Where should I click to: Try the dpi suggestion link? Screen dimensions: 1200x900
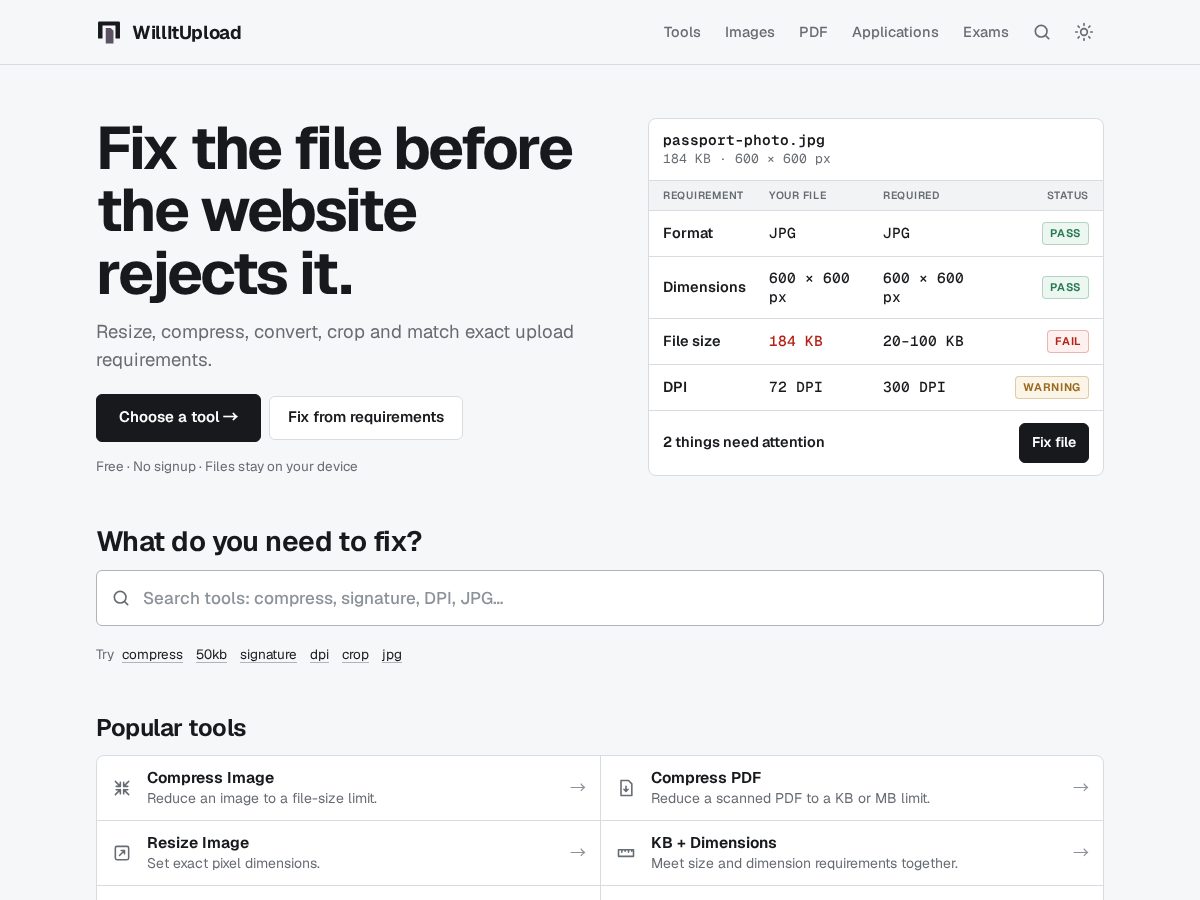coord(319,655)
